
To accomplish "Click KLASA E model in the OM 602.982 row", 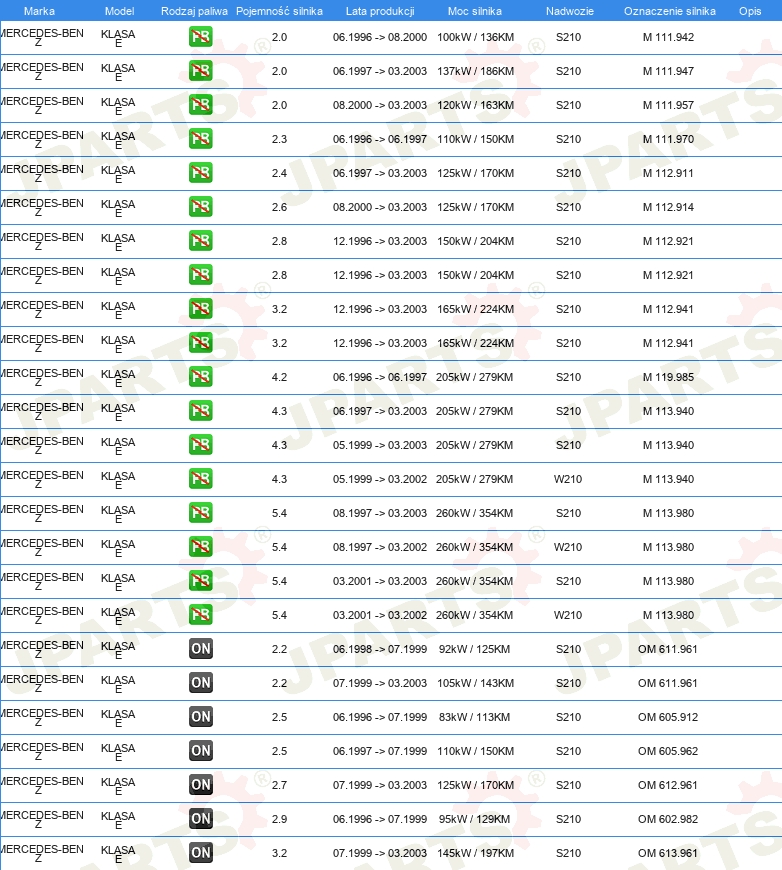I will (x=118, y=820).
